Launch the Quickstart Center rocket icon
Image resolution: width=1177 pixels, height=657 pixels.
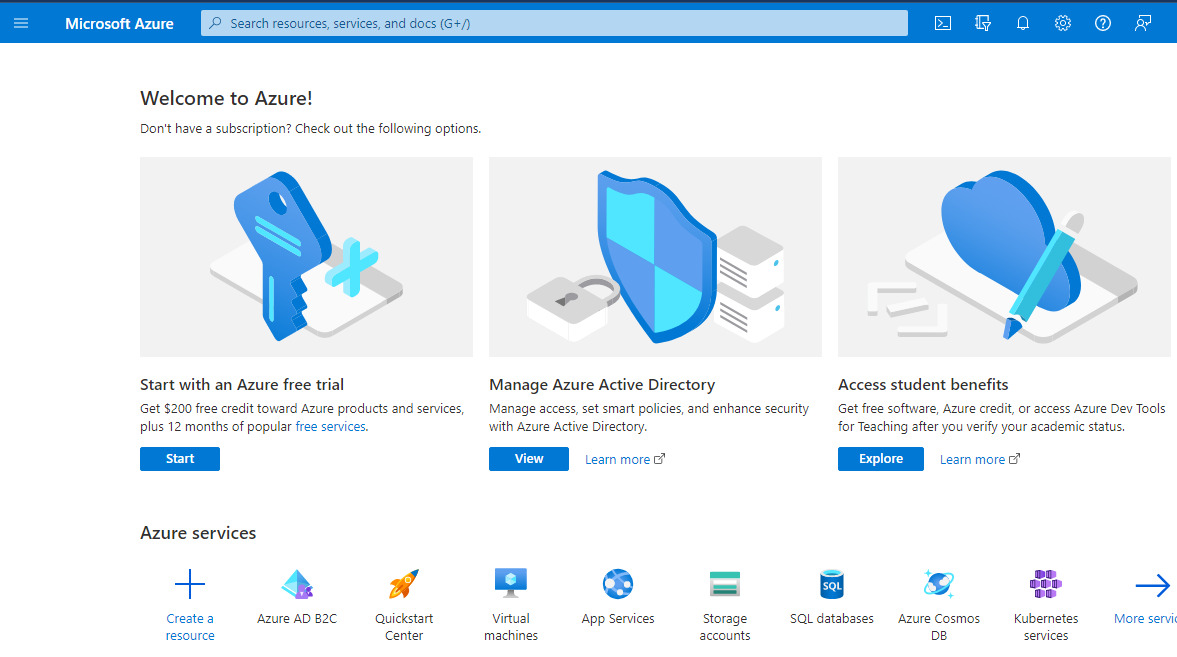404,584
